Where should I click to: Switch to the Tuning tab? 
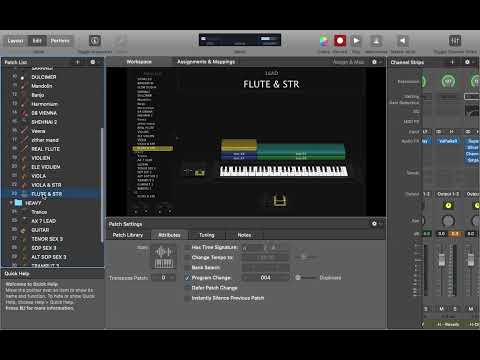[207, 235]
